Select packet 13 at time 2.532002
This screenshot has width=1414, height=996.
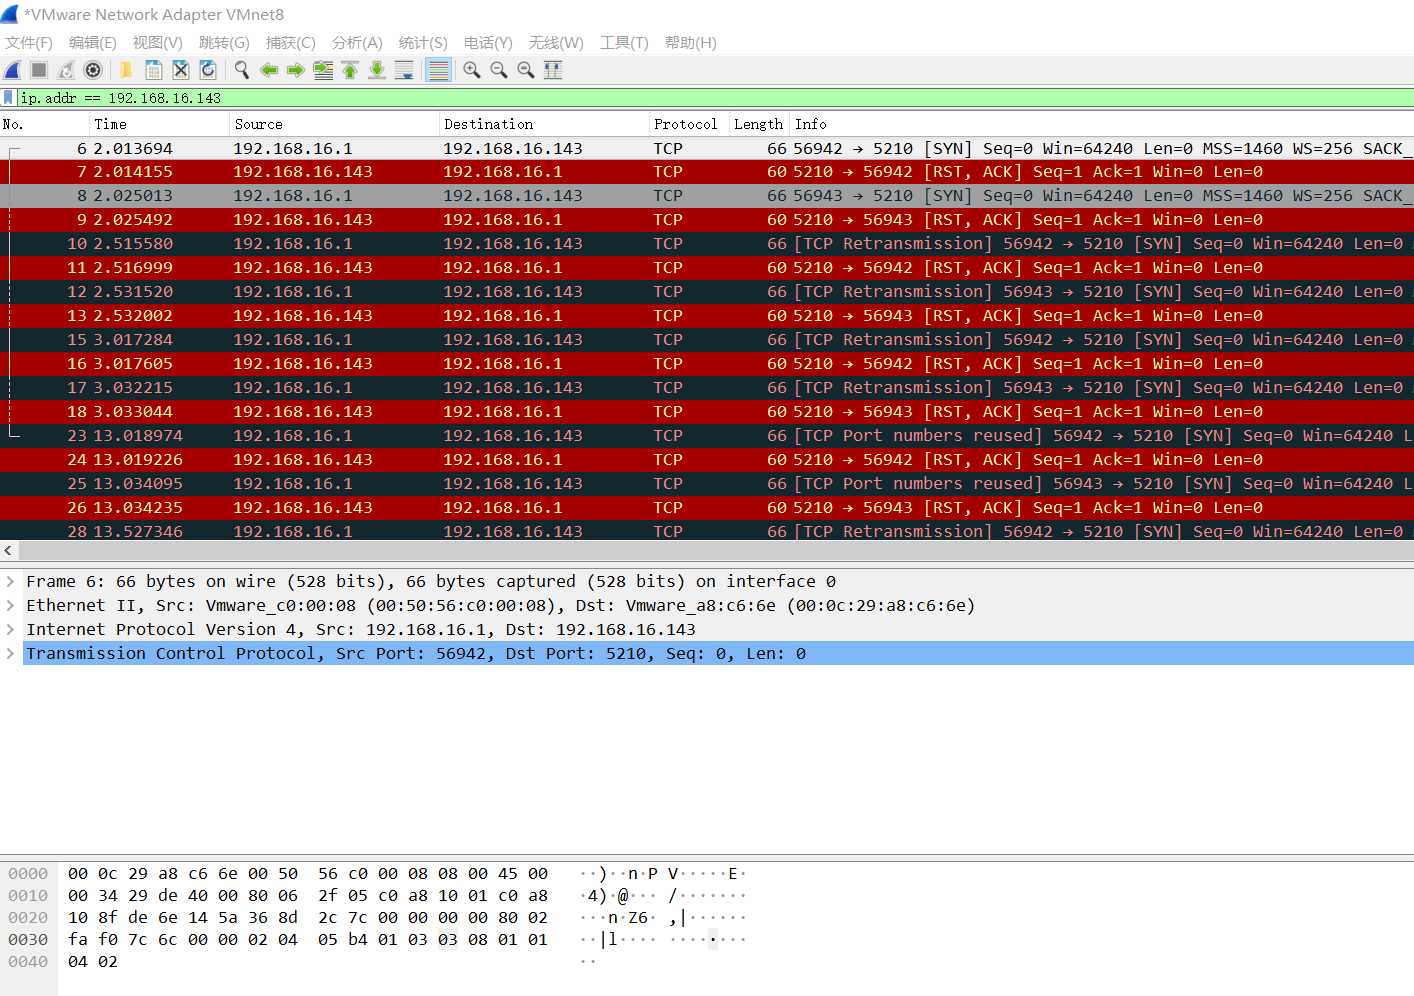[x=707, y=316]
